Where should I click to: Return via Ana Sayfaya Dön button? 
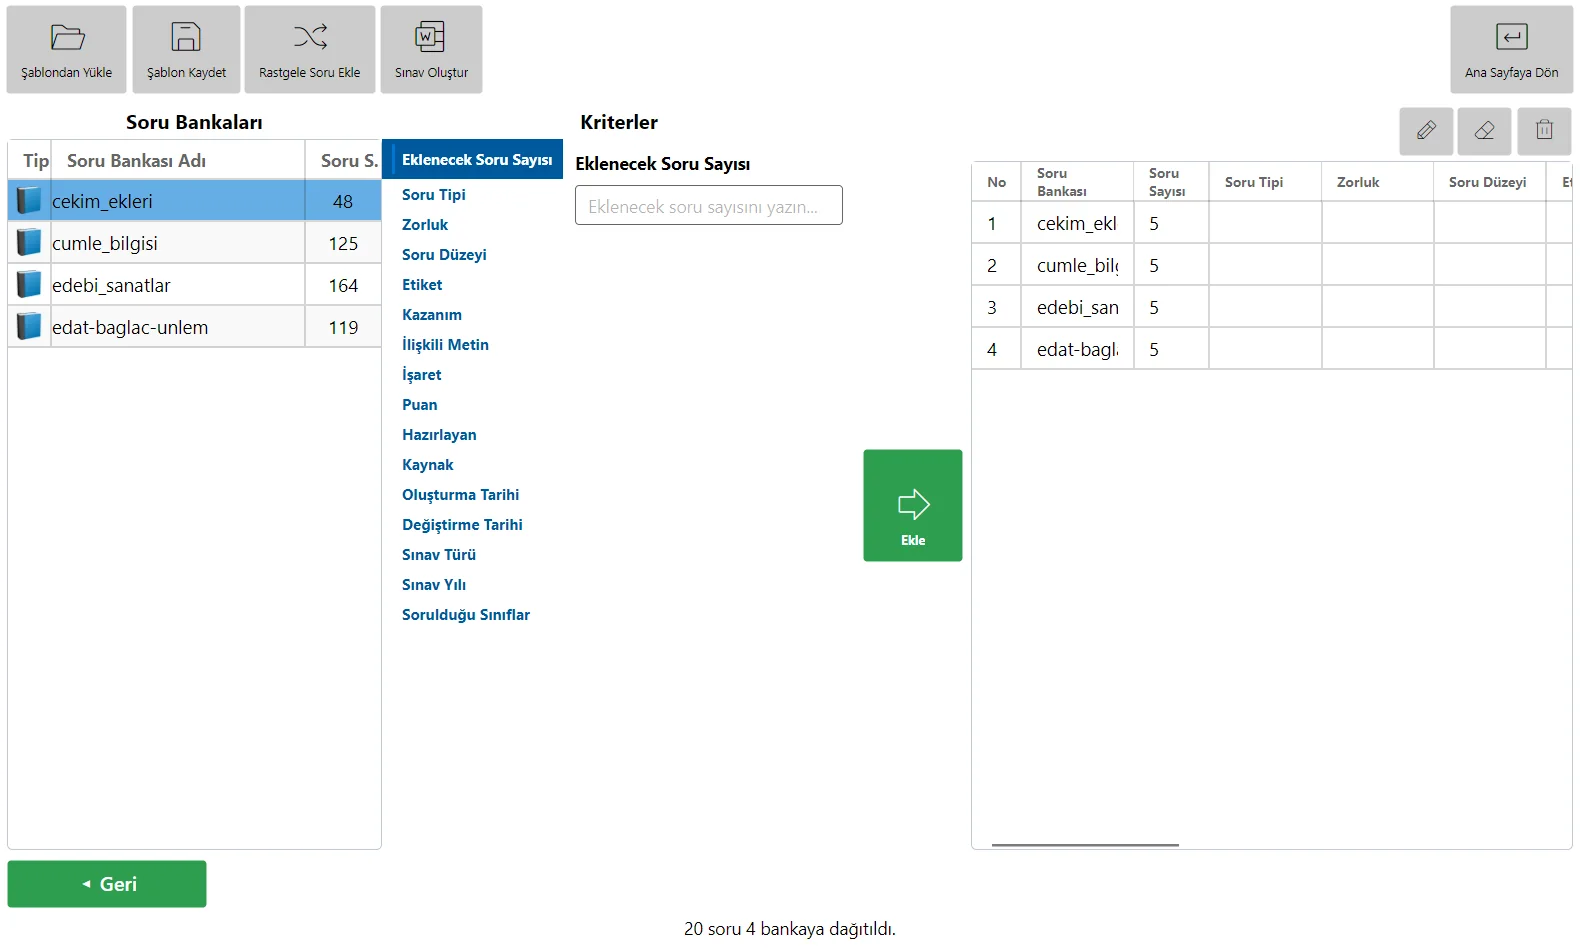coord(1511,50)
